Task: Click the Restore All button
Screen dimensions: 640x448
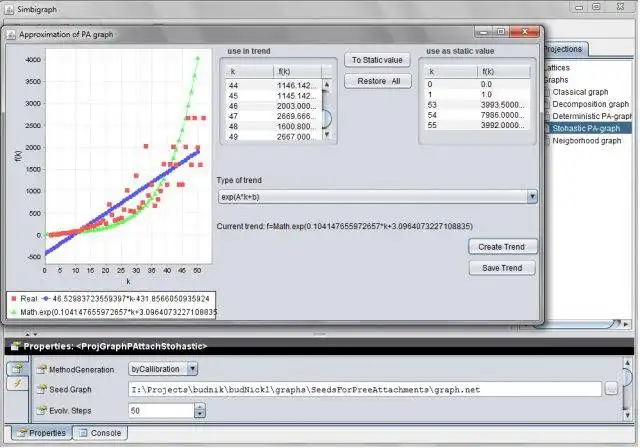Action: (378, 81)
